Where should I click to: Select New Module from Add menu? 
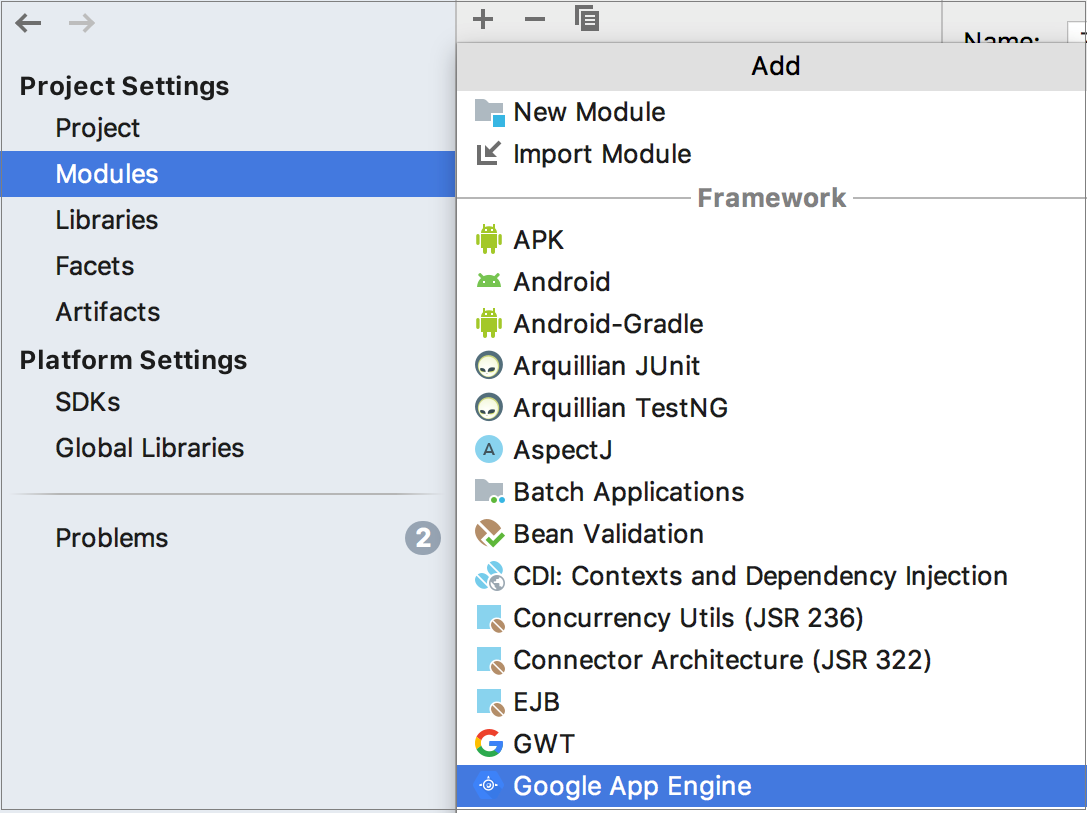coord(589,112)
